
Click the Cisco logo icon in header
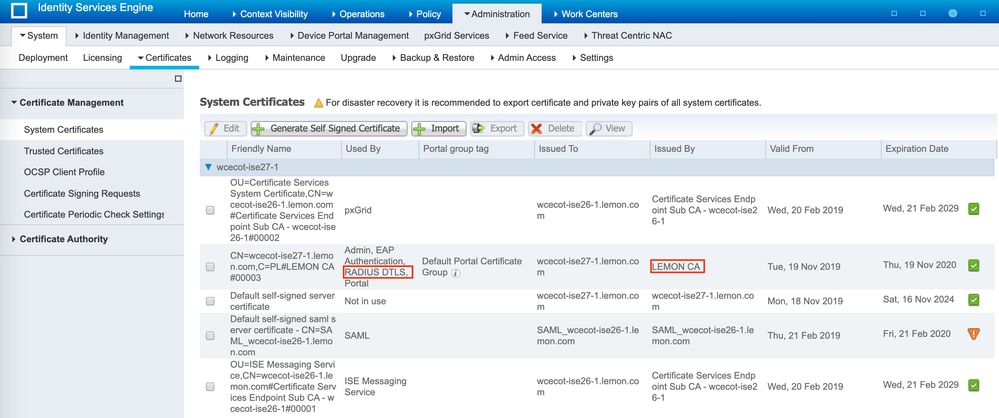point(20,11)
